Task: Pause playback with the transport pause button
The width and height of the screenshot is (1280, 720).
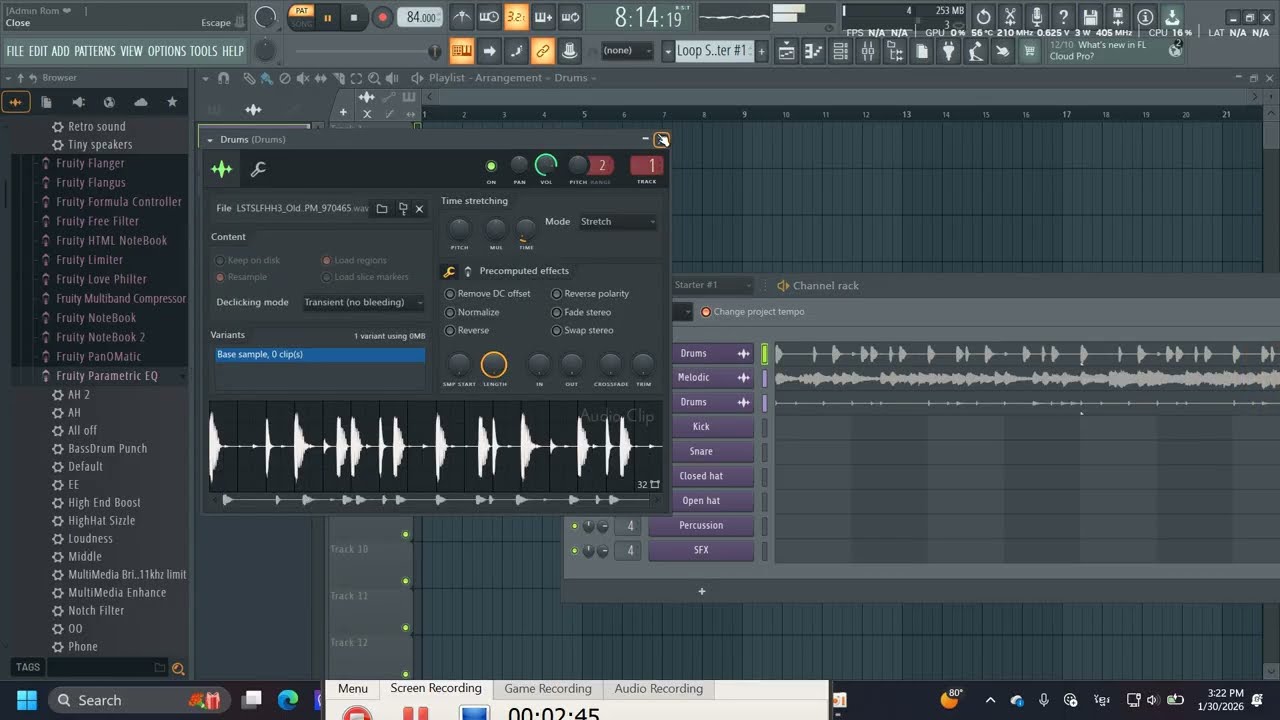Action: coord(327,17)
